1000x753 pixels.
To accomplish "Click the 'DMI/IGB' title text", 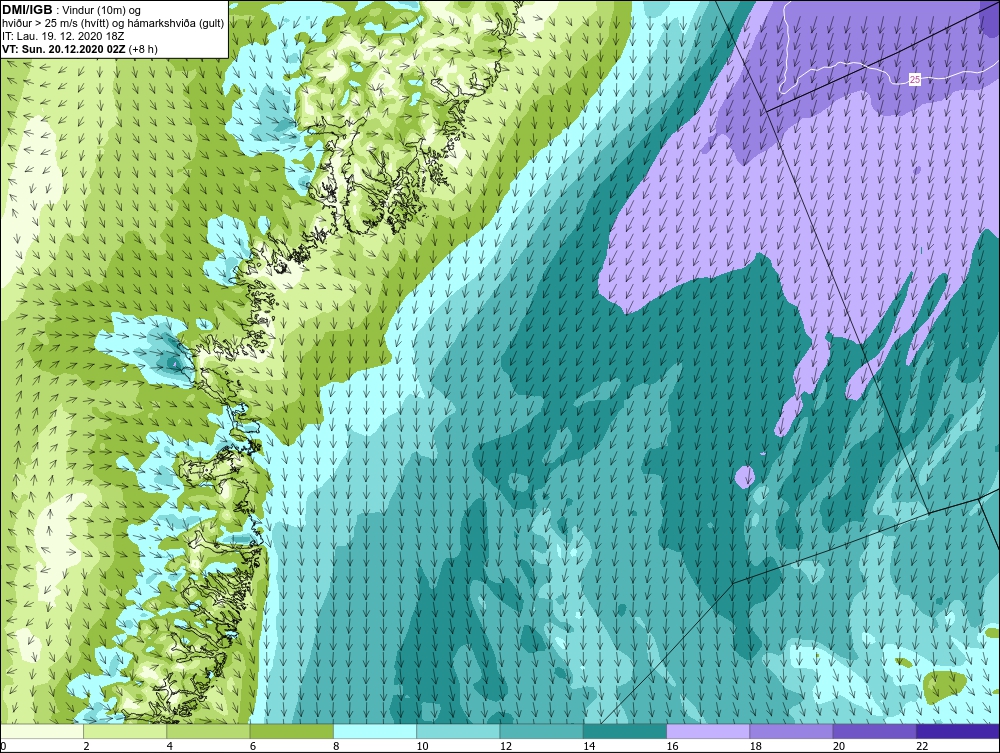I will tap(27, 10).
